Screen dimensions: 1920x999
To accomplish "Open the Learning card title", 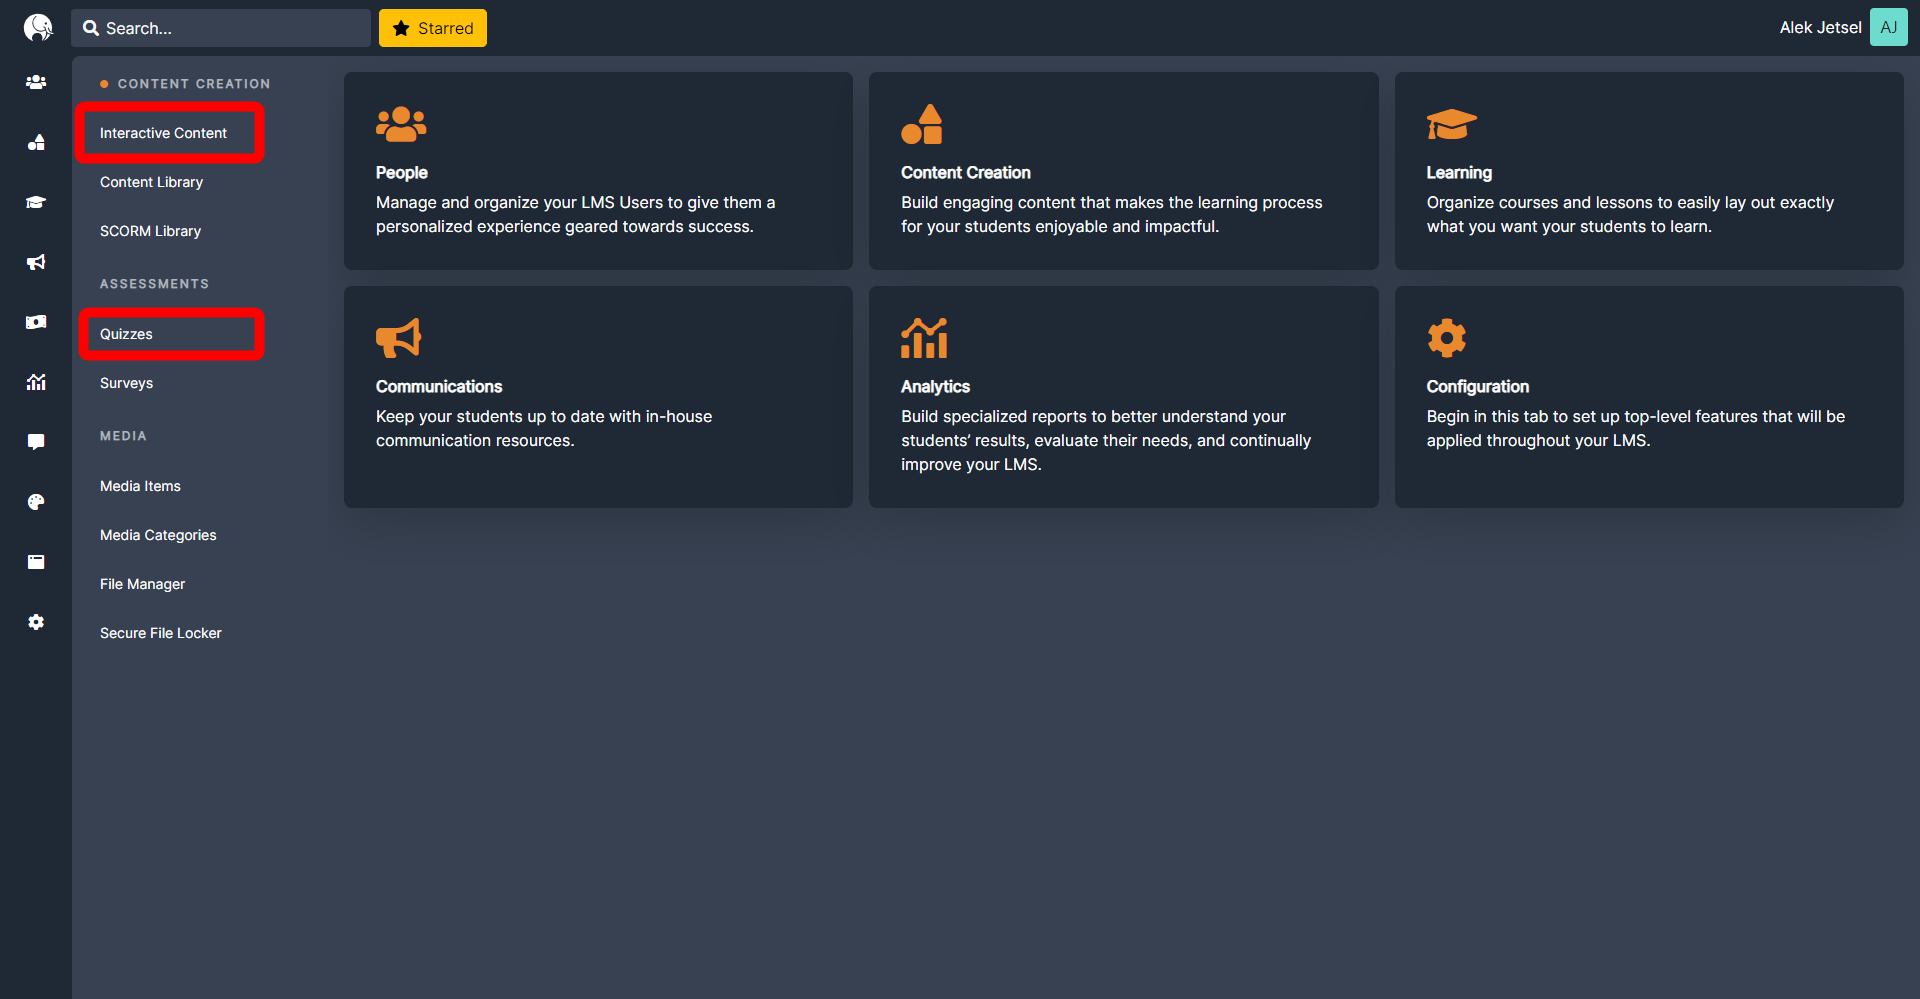I will [x=1459, y=172].
